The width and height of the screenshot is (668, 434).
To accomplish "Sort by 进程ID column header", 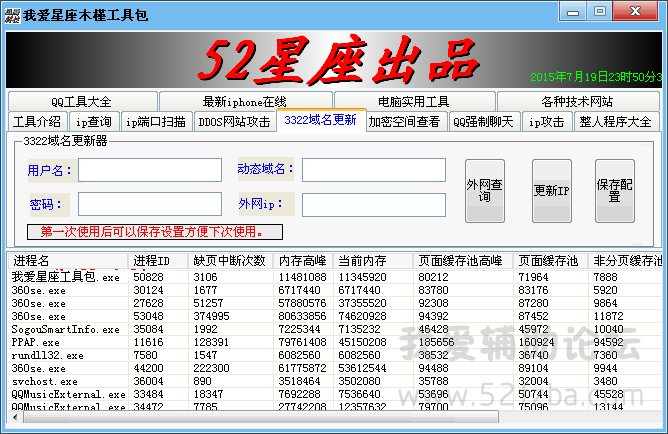I will pos(158,261).
